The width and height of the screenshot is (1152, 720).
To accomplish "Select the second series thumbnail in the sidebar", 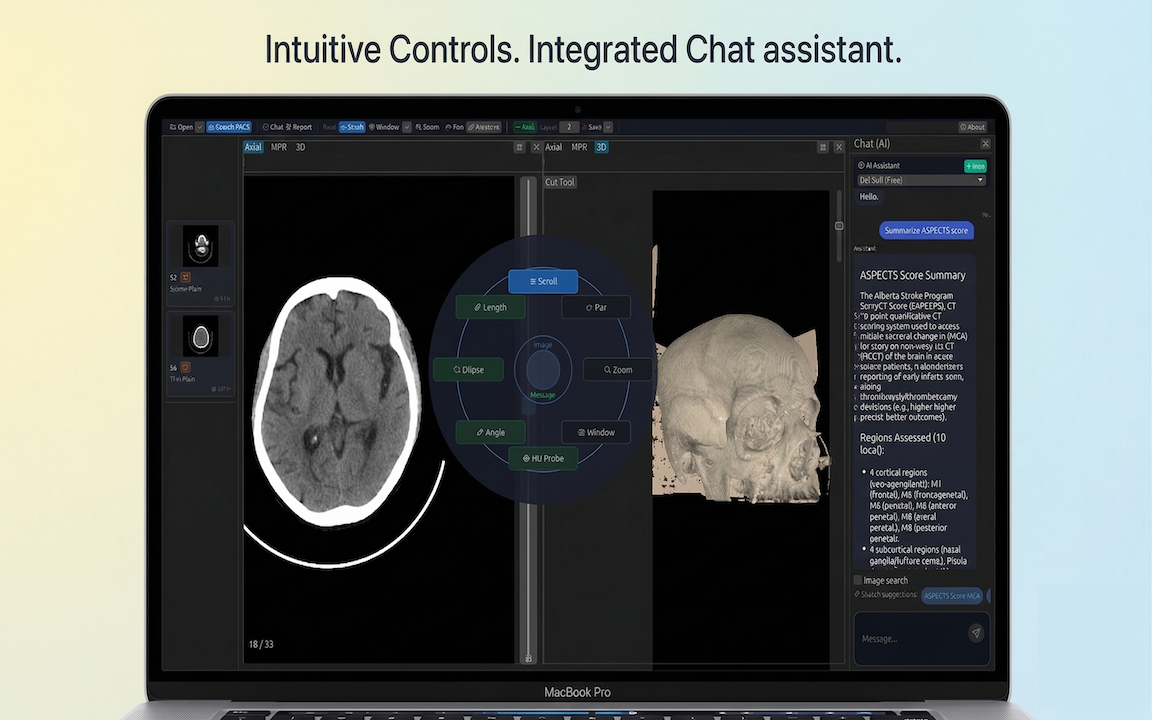I will (200, 340).
